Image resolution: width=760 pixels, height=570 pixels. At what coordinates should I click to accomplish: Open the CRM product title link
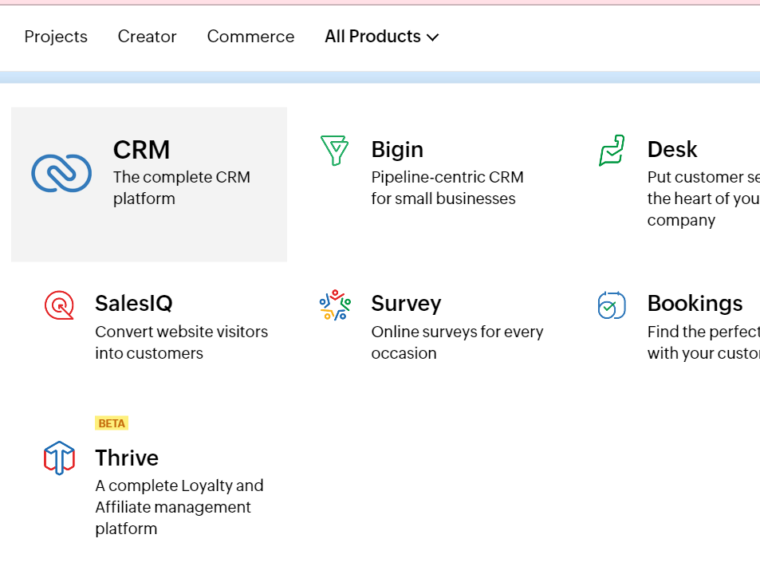pyautogui.click(x=142, y=150)
